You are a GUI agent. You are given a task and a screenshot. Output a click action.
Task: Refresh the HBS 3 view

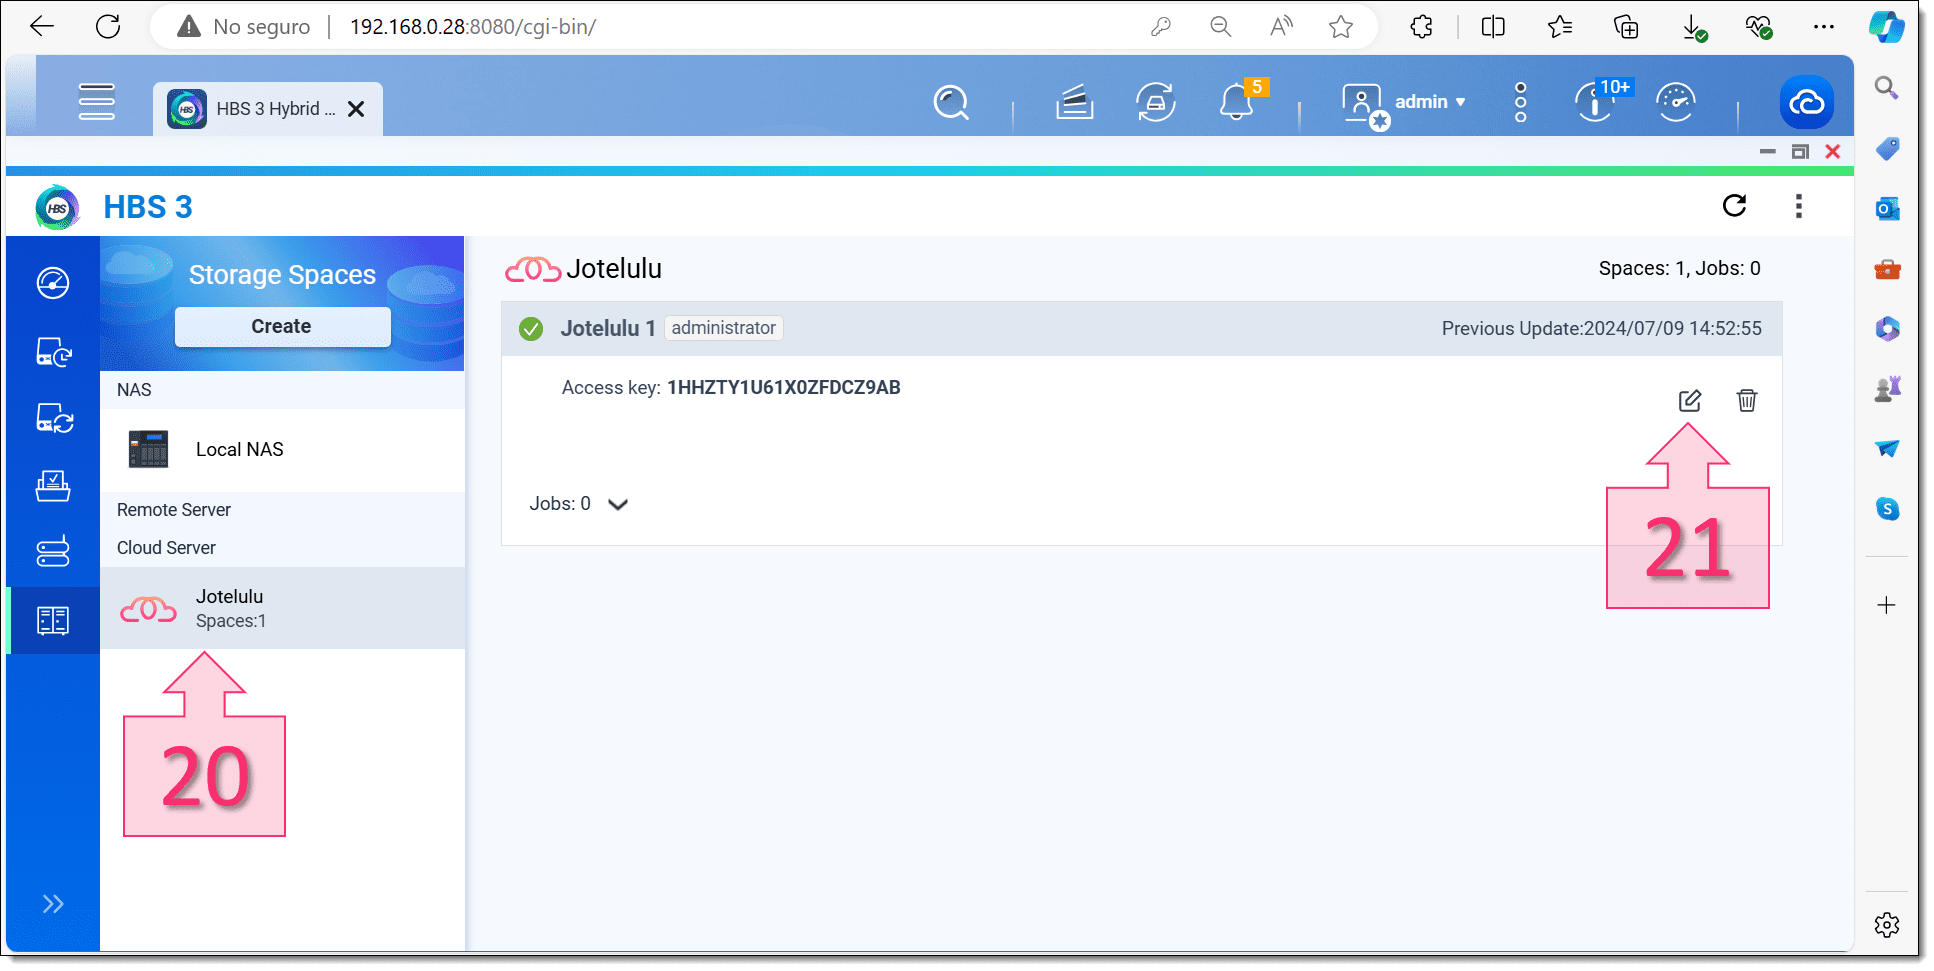click(1735, 206)
